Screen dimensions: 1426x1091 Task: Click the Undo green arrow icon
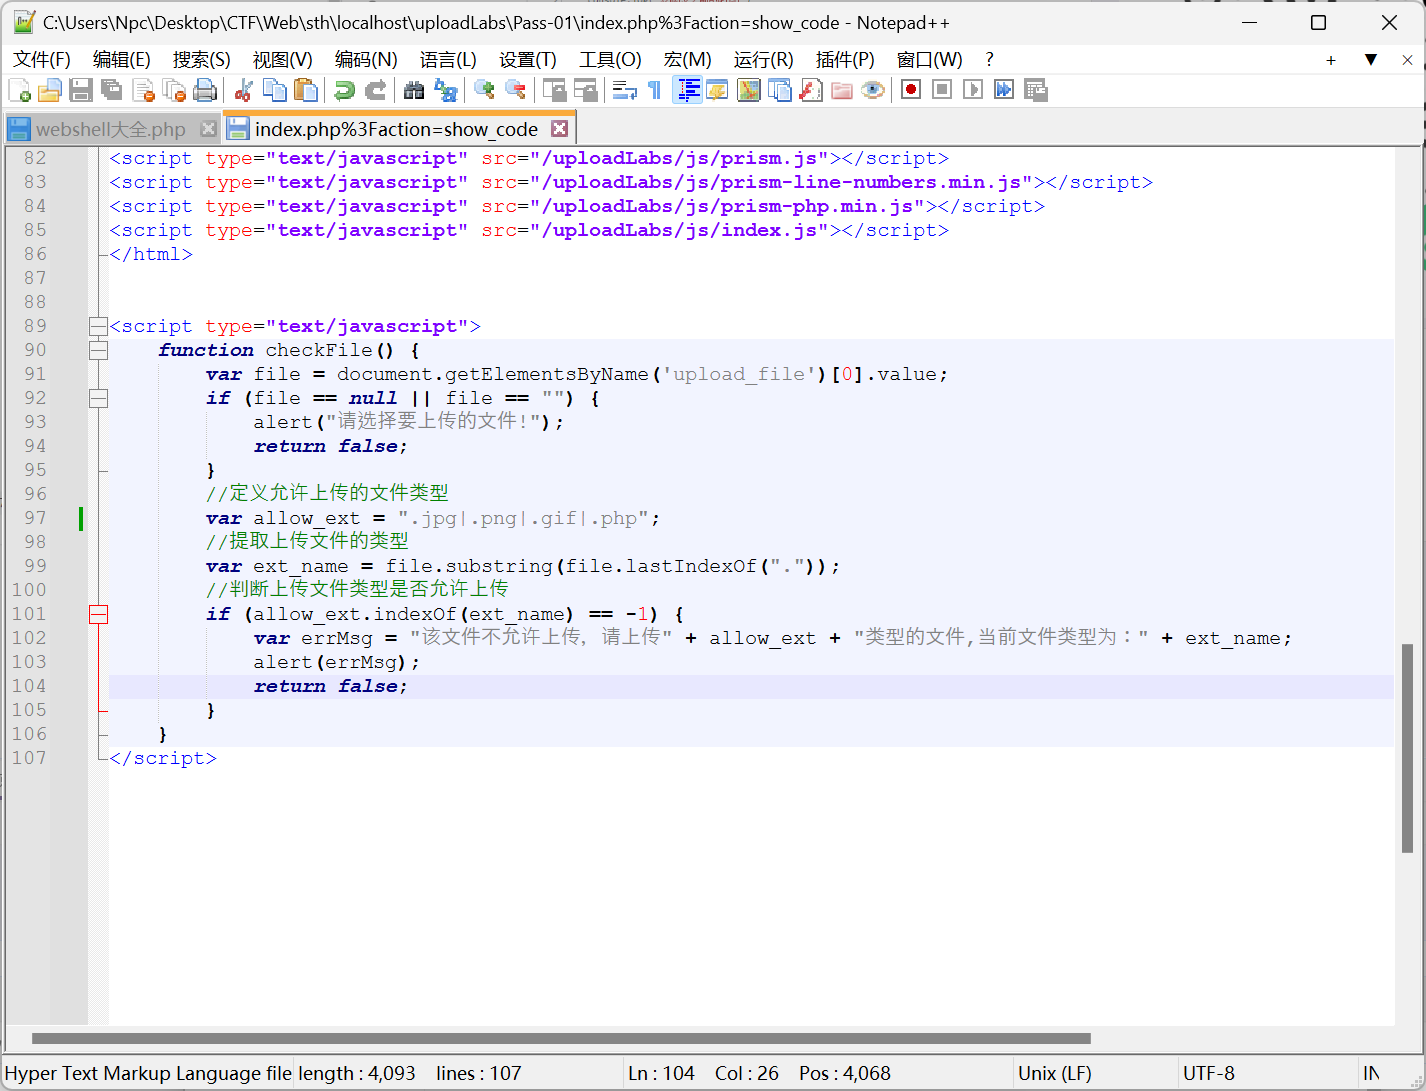[x=344, y=90]
